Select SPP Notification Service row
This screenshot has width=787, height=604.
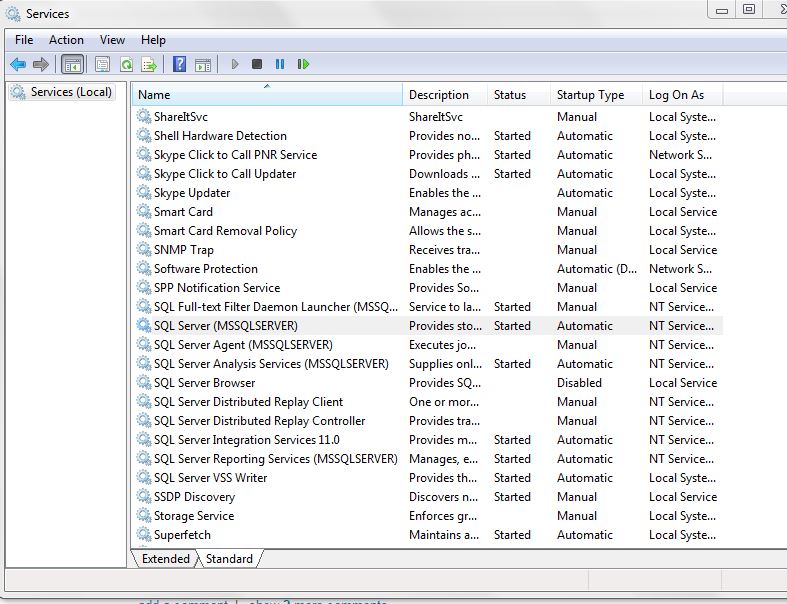[428, 288]
